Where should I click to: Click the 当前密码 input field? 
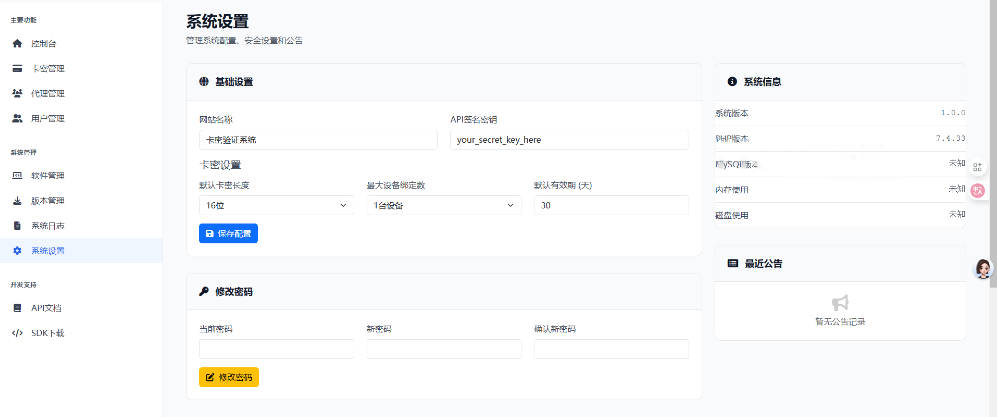[x=277, y=349]
